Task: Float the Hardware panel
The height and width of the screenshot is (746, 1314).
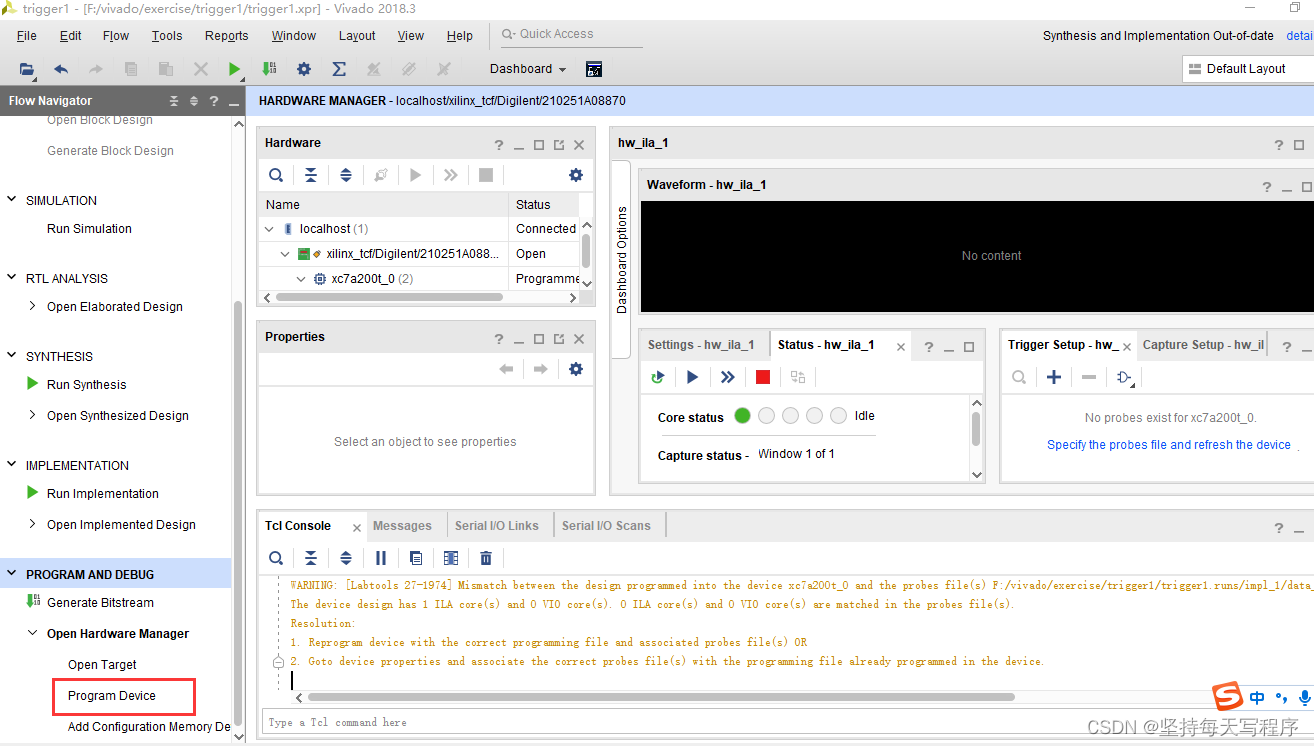Action: click(x=559, y=145)
